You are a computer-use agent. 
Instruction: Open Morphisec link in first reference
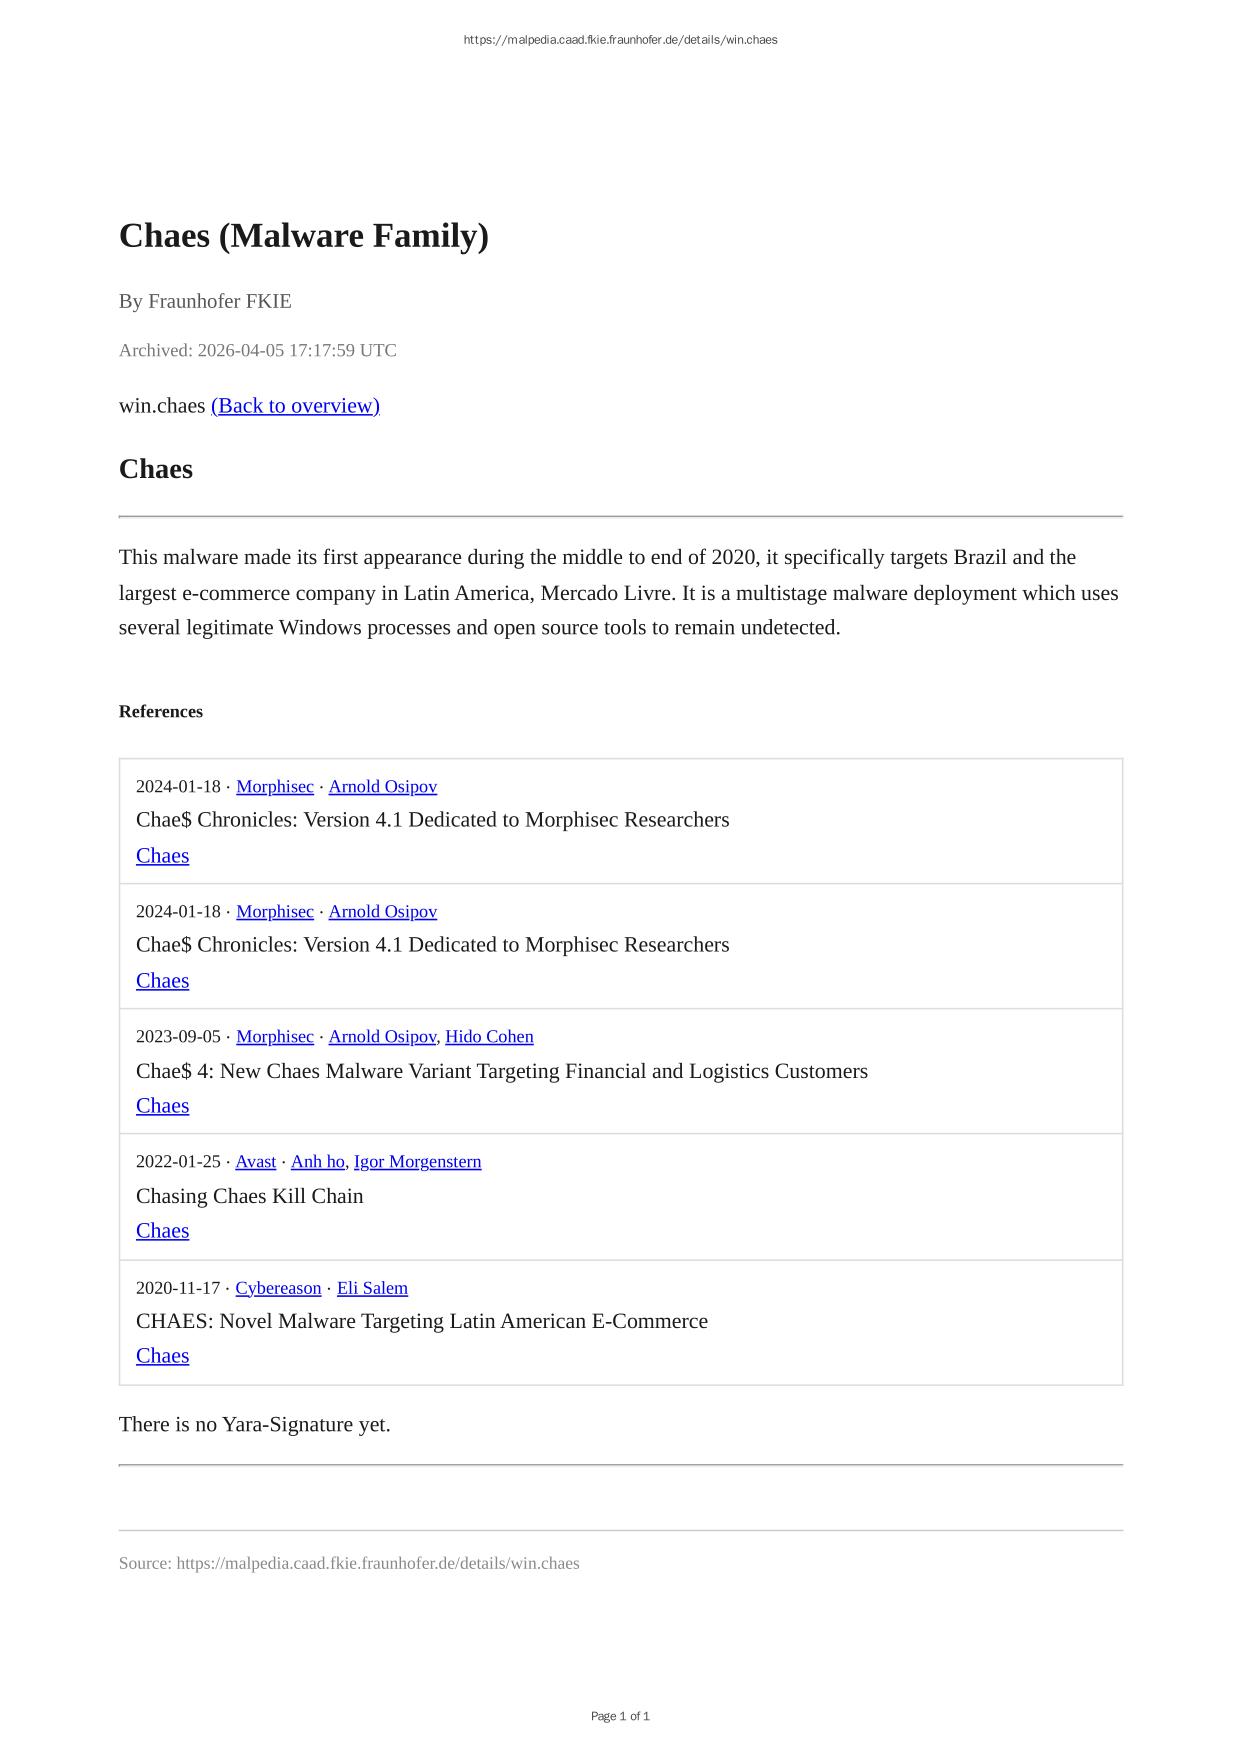tap(274, 787)
